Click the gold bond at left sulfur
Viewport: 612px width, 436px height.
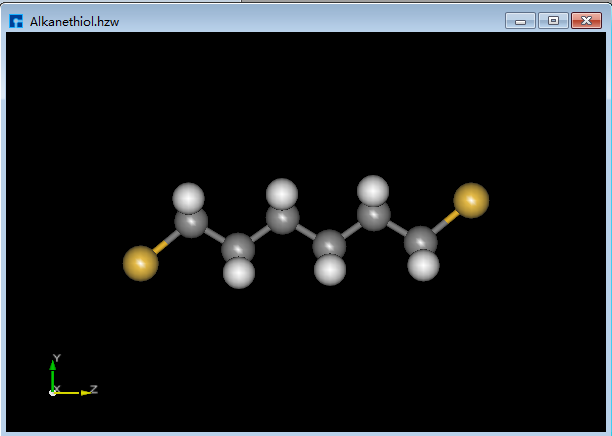click(161, 246)
